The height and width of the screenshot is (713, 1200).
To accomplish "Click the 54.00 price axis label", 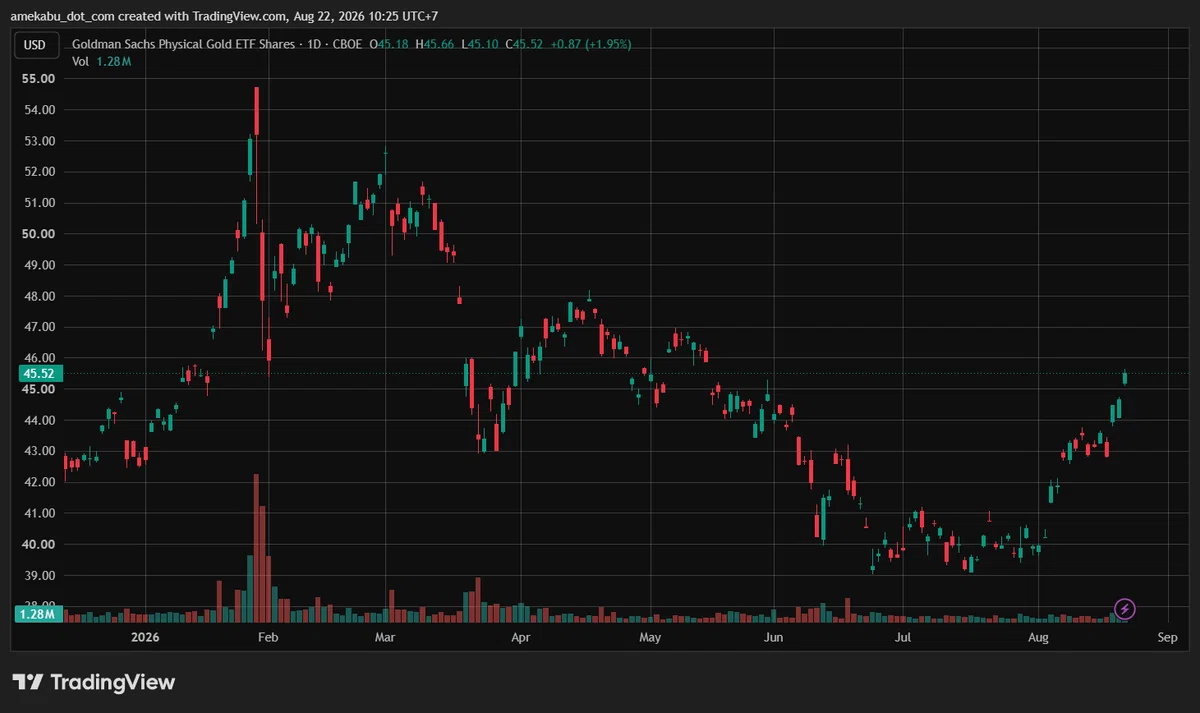I will tap(39, 109).
